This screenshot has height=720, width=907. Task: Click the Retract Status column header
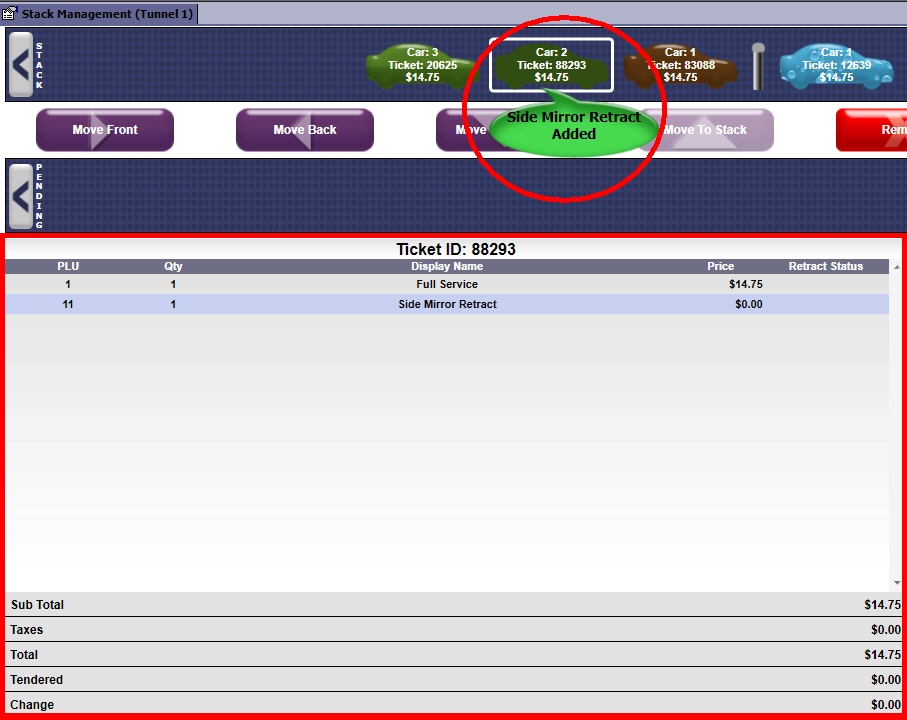tap(825, 267)
